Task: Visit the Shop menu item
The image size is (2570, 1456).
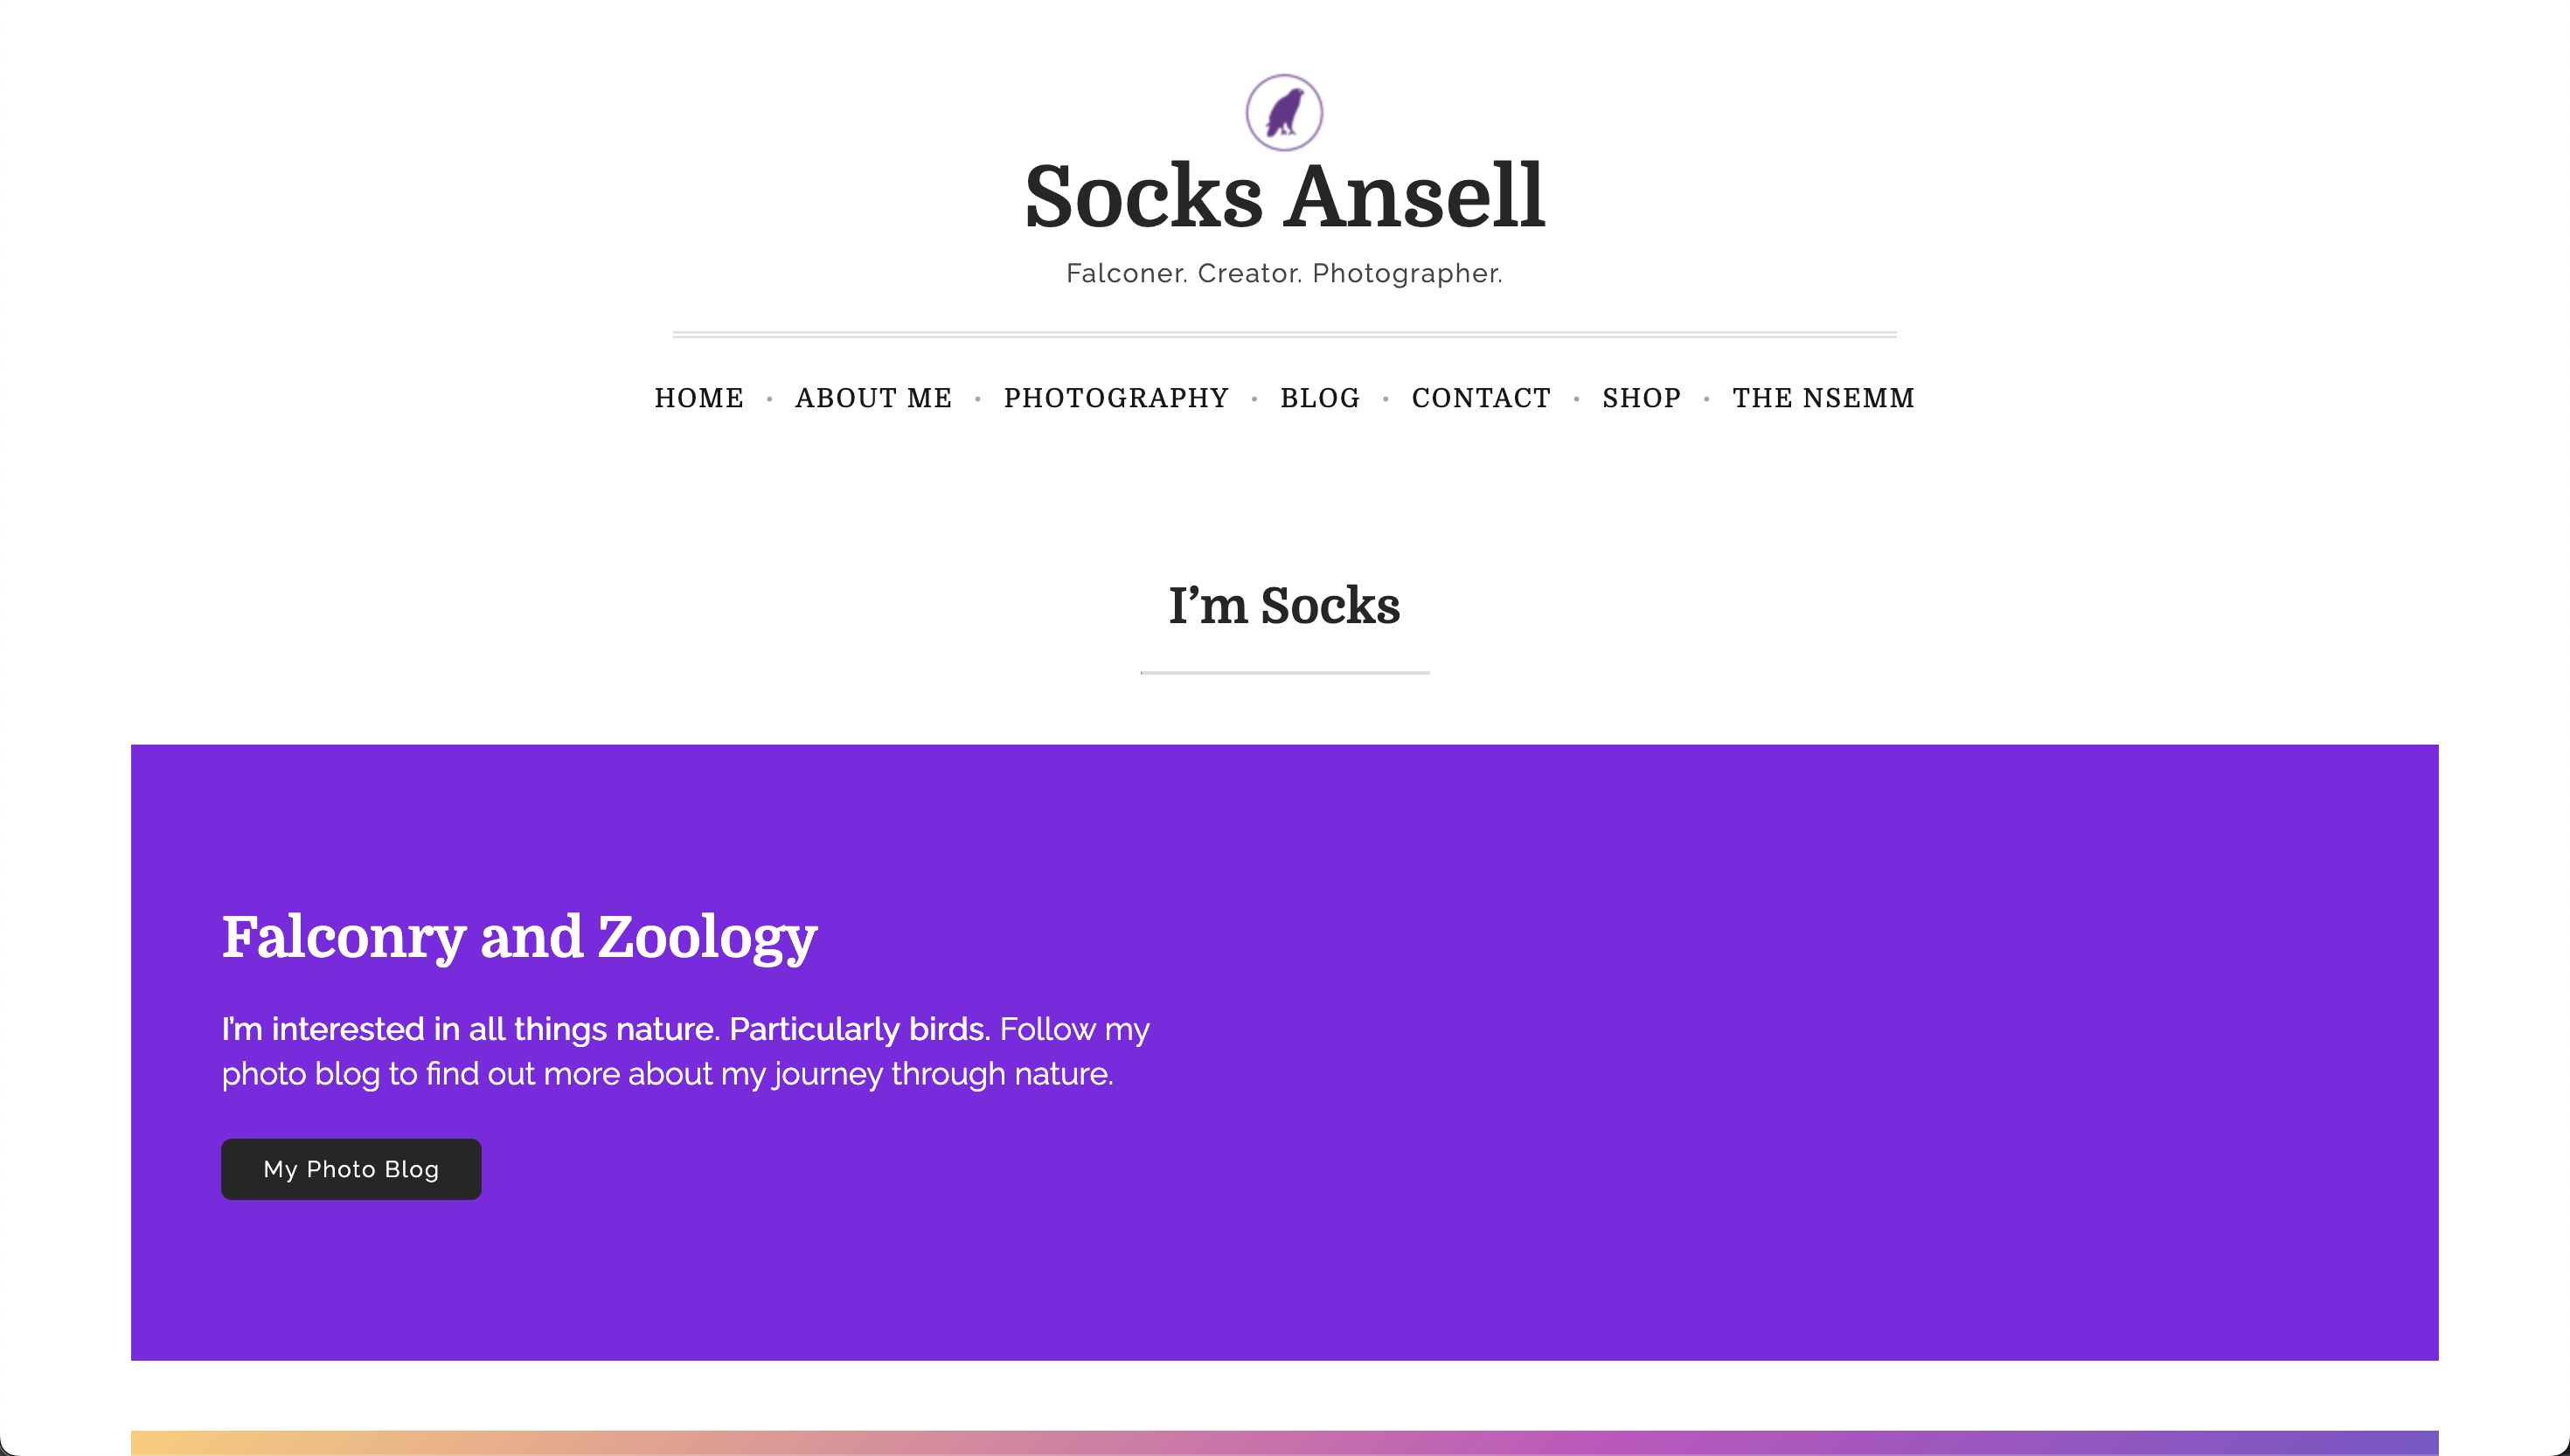Action: (x=1641, y=398)
